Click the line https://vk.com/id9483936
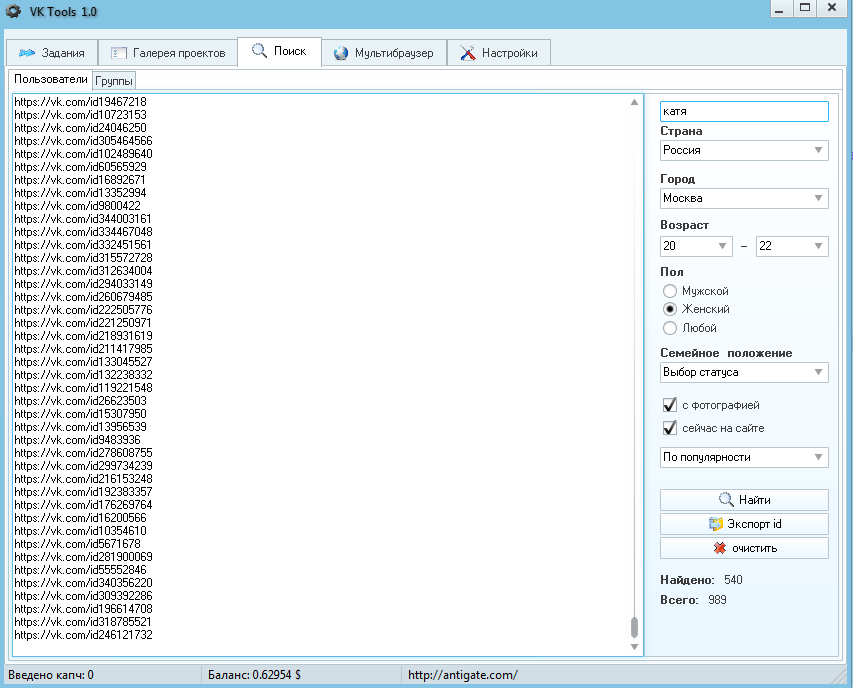This screenshot has height=688, width=853. pos(77,440)
